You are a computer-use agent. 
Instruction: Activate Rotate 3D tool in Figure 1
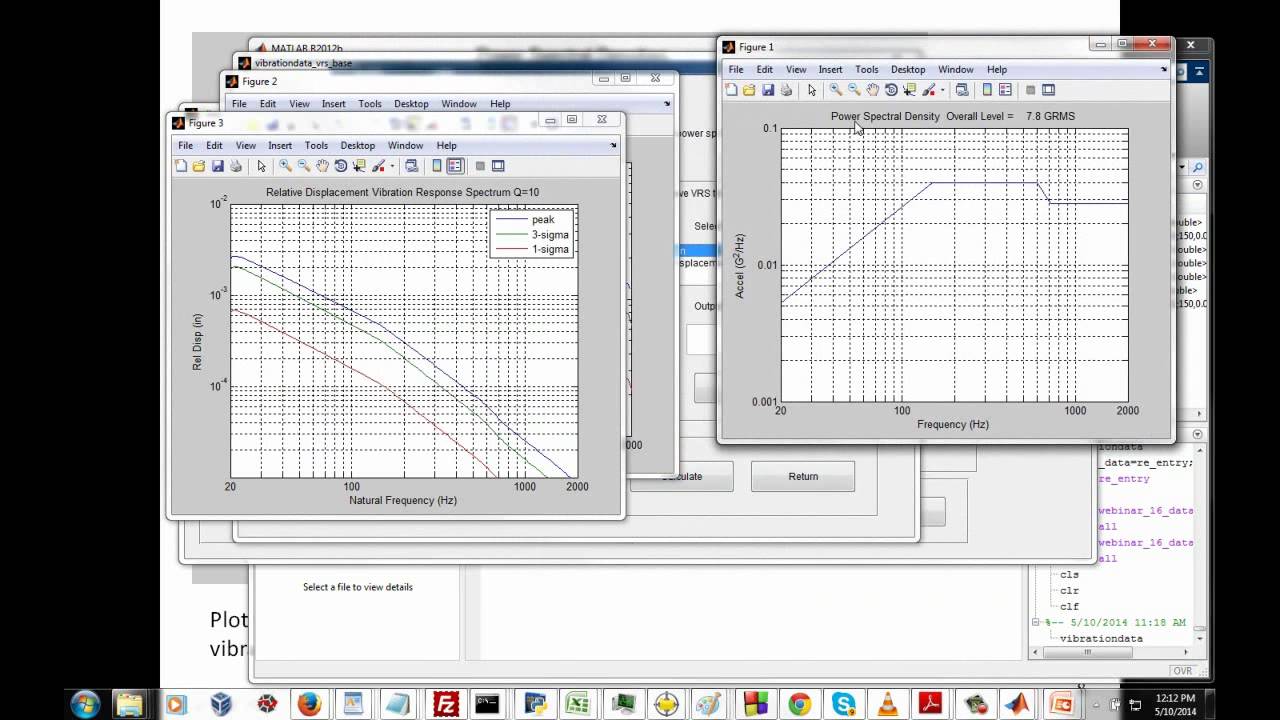pyautogui.click(x=891, y=90)
